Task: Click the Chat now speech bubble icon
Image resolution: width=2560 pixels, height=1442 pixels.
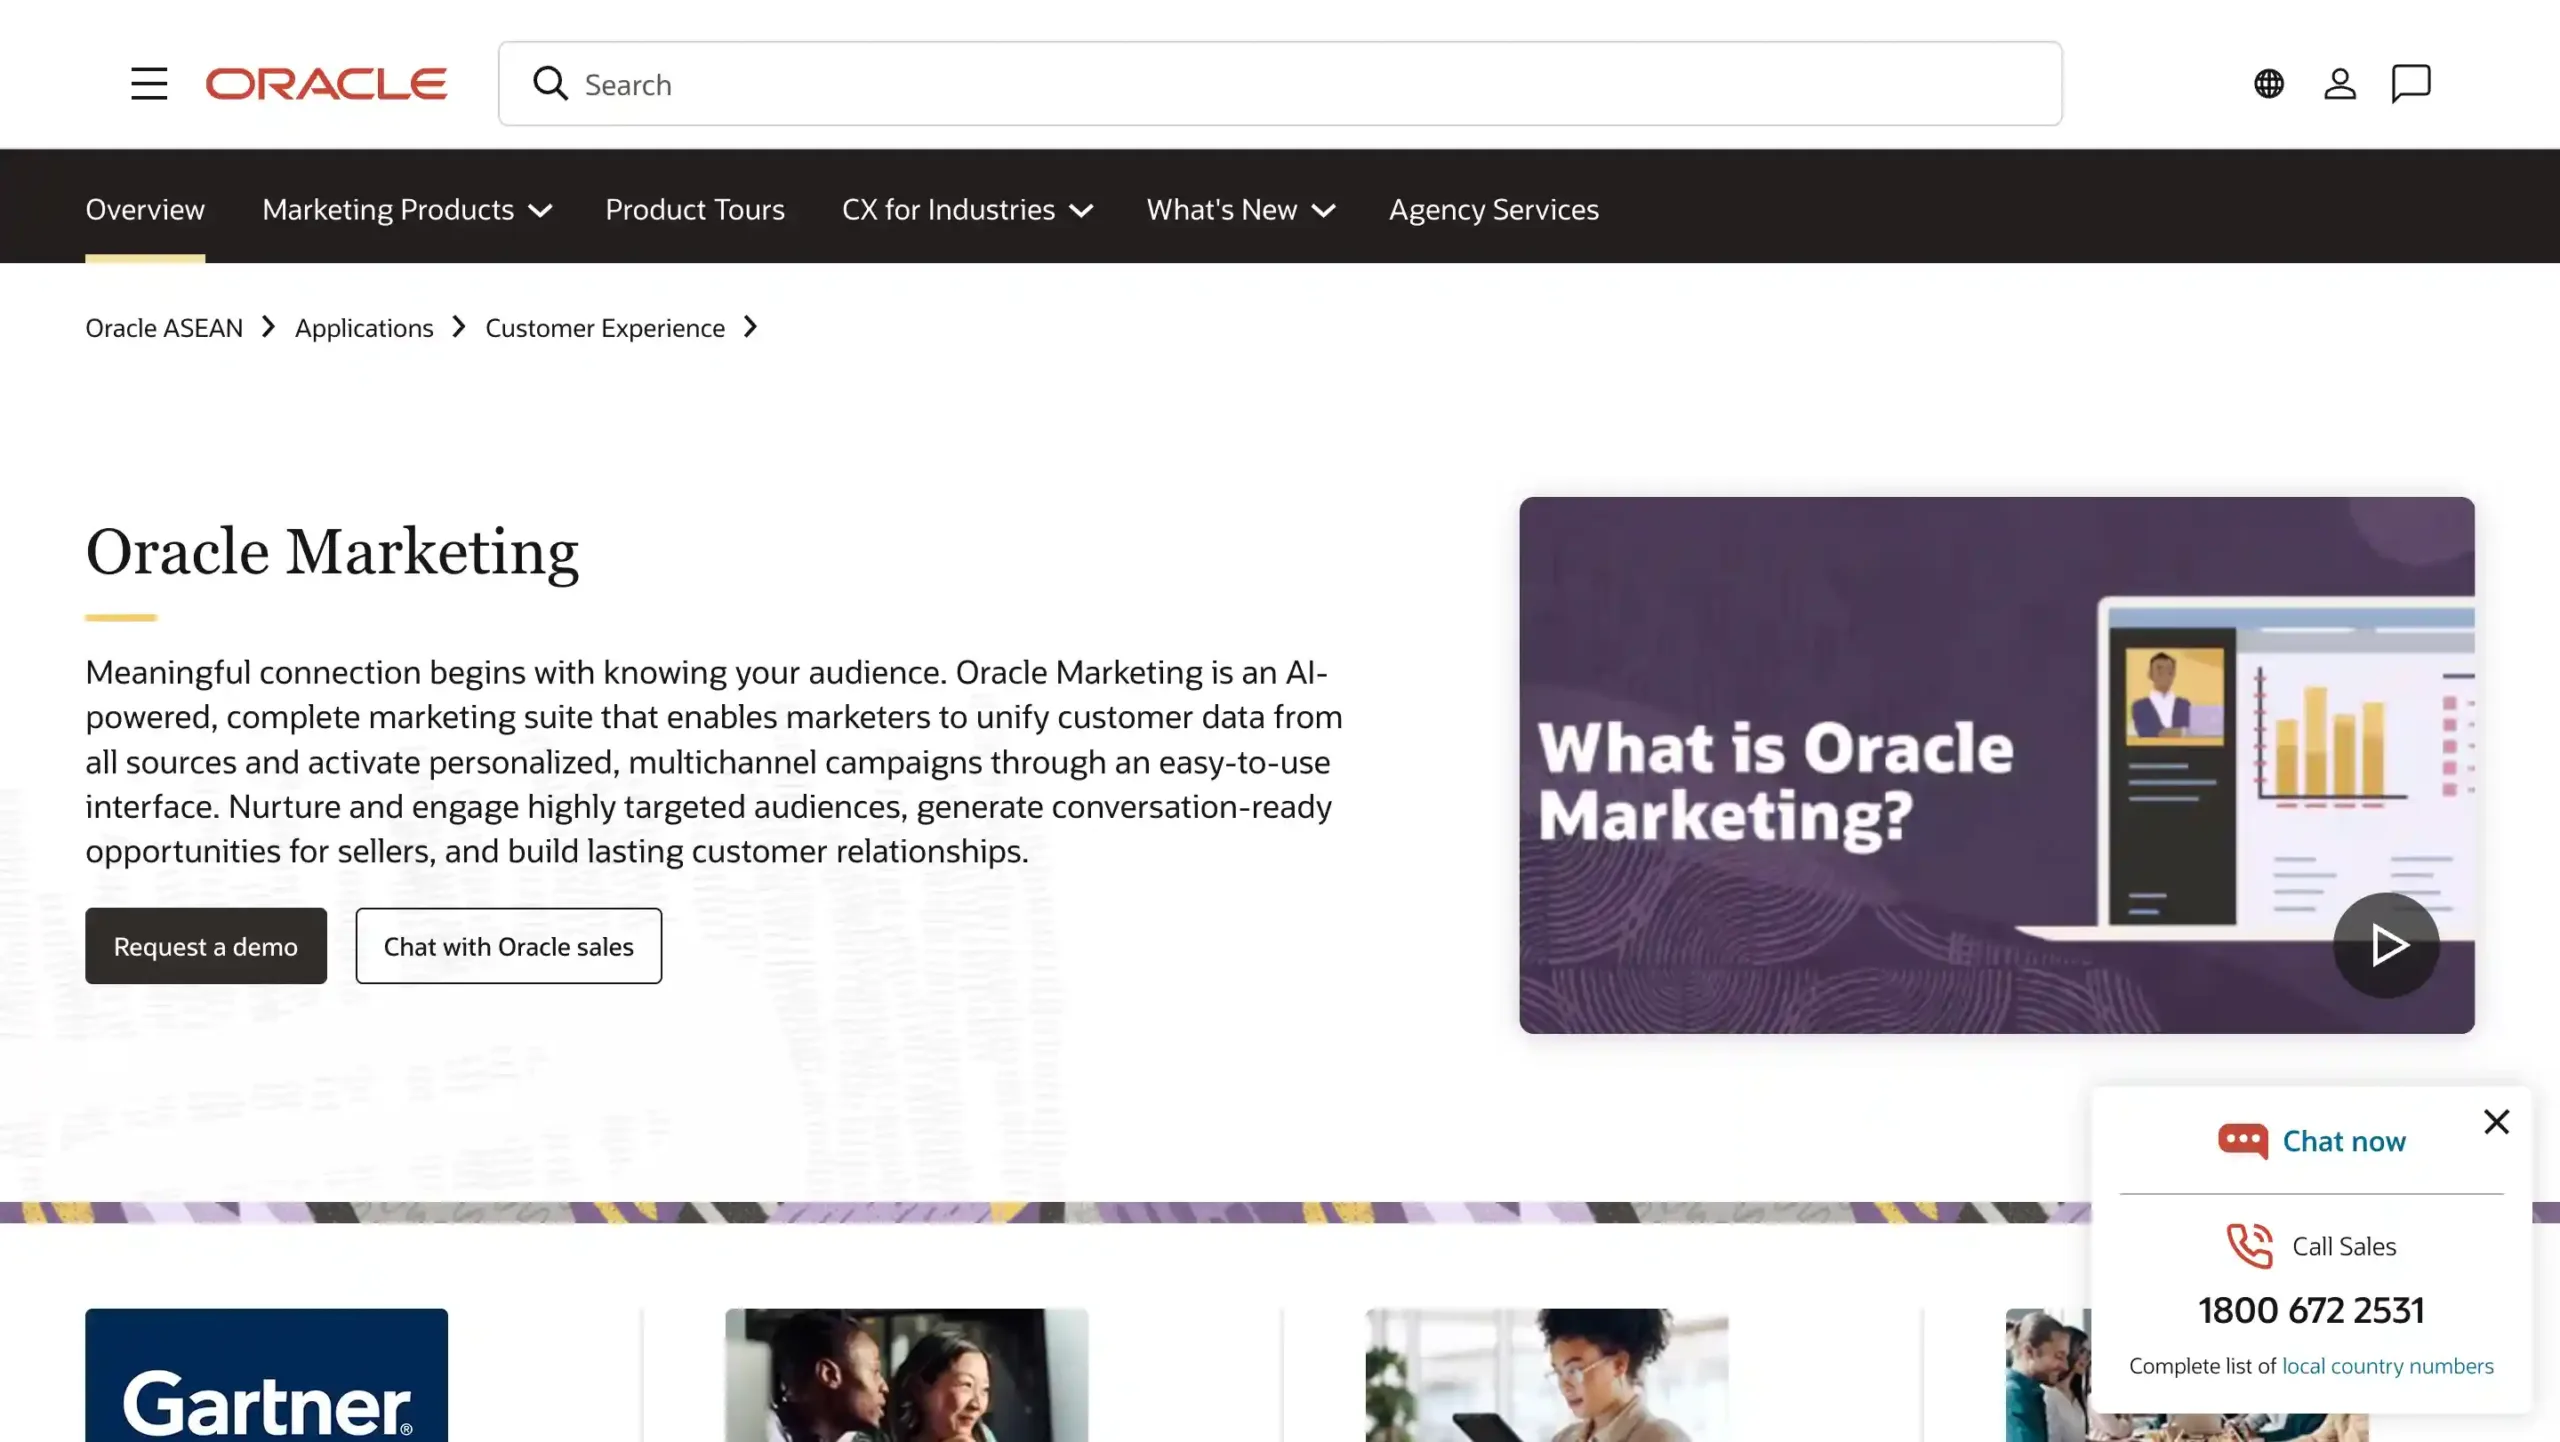Action: tap(2243, 1140)
